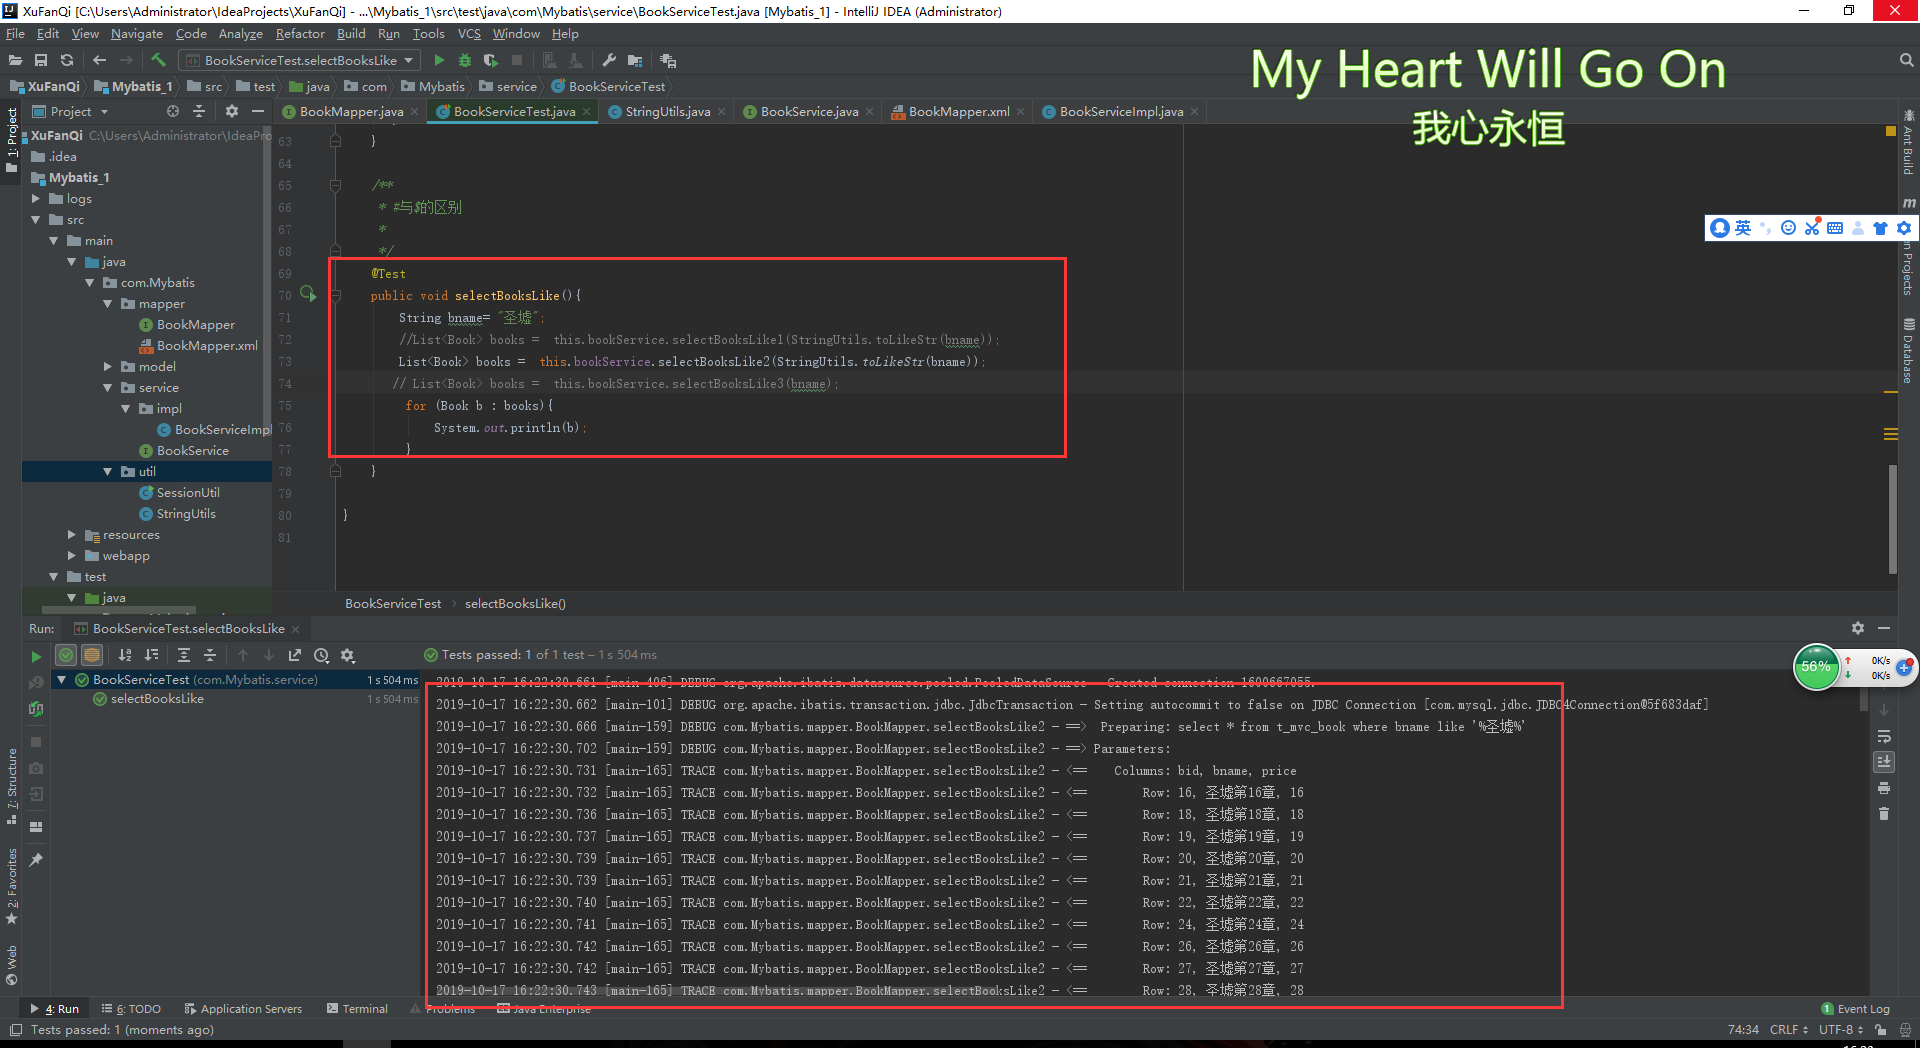Export test results icon in Run panel
The width and height of the screenshot is (1920, 1048).
pyautogui.click(x=295, y=656)
